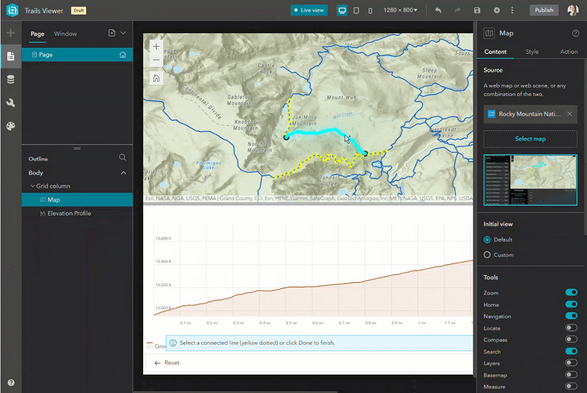The width and height of the screenshot is (587, 393).
Task: Switch to the Style tab
Action: click(x=532, y=52)
